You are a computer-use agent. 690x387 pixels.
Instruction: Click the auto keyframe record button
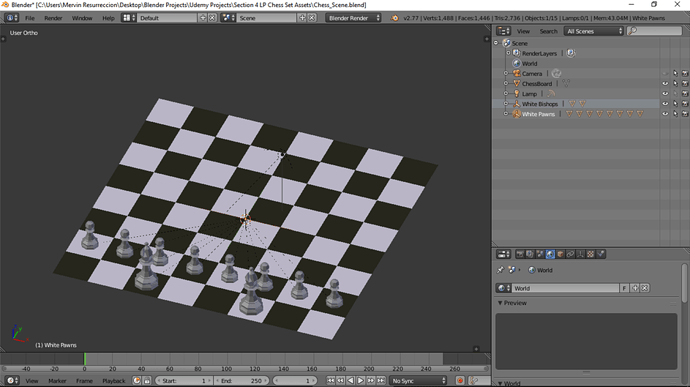460,380
